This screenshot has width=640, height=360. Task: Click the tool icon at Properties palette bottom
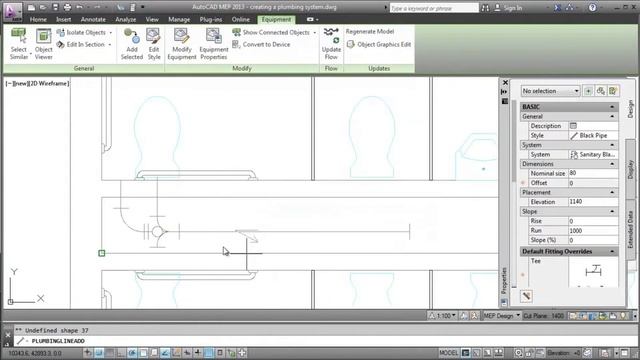pyautogui.click(x=526, y=296)
